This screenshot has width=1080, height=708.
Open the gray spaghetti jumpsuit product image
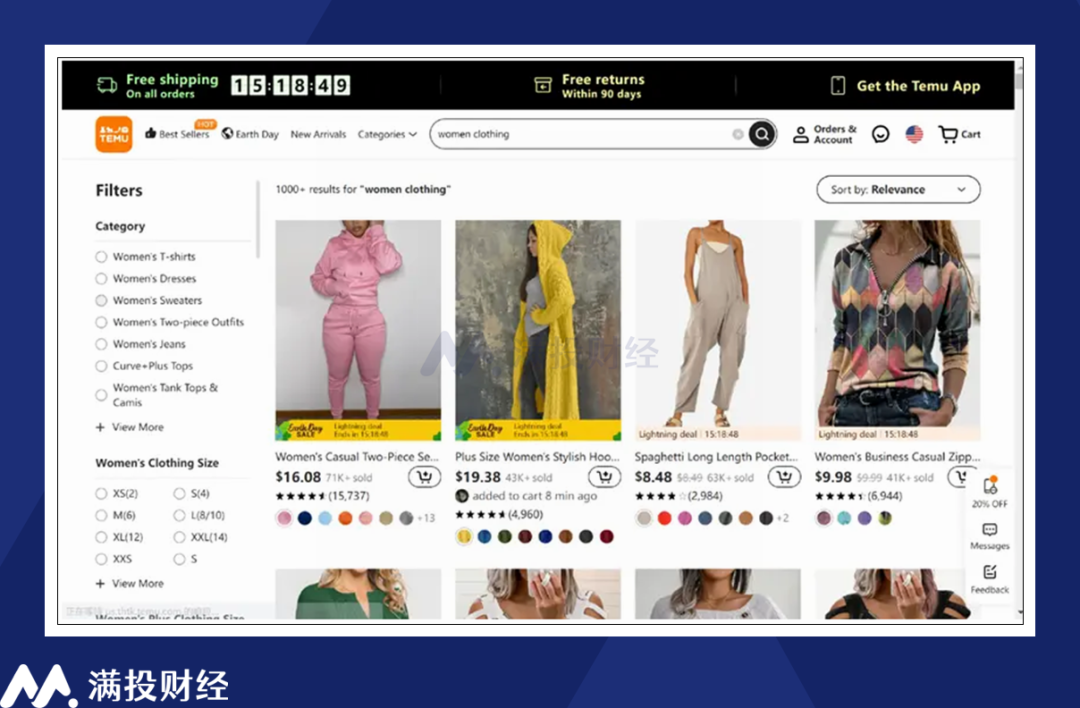click(718, 330)
